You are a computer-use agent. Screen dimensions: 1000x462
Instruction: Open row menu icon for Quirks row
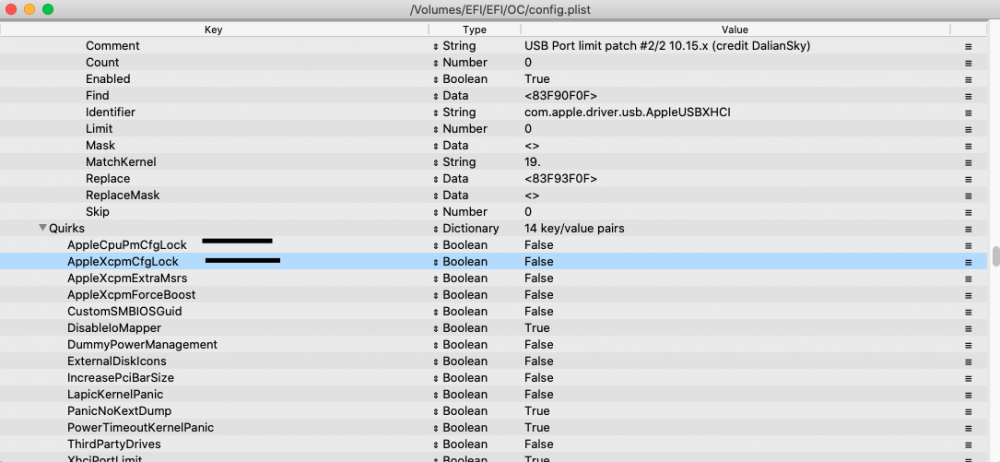click(x=968, y=229)
